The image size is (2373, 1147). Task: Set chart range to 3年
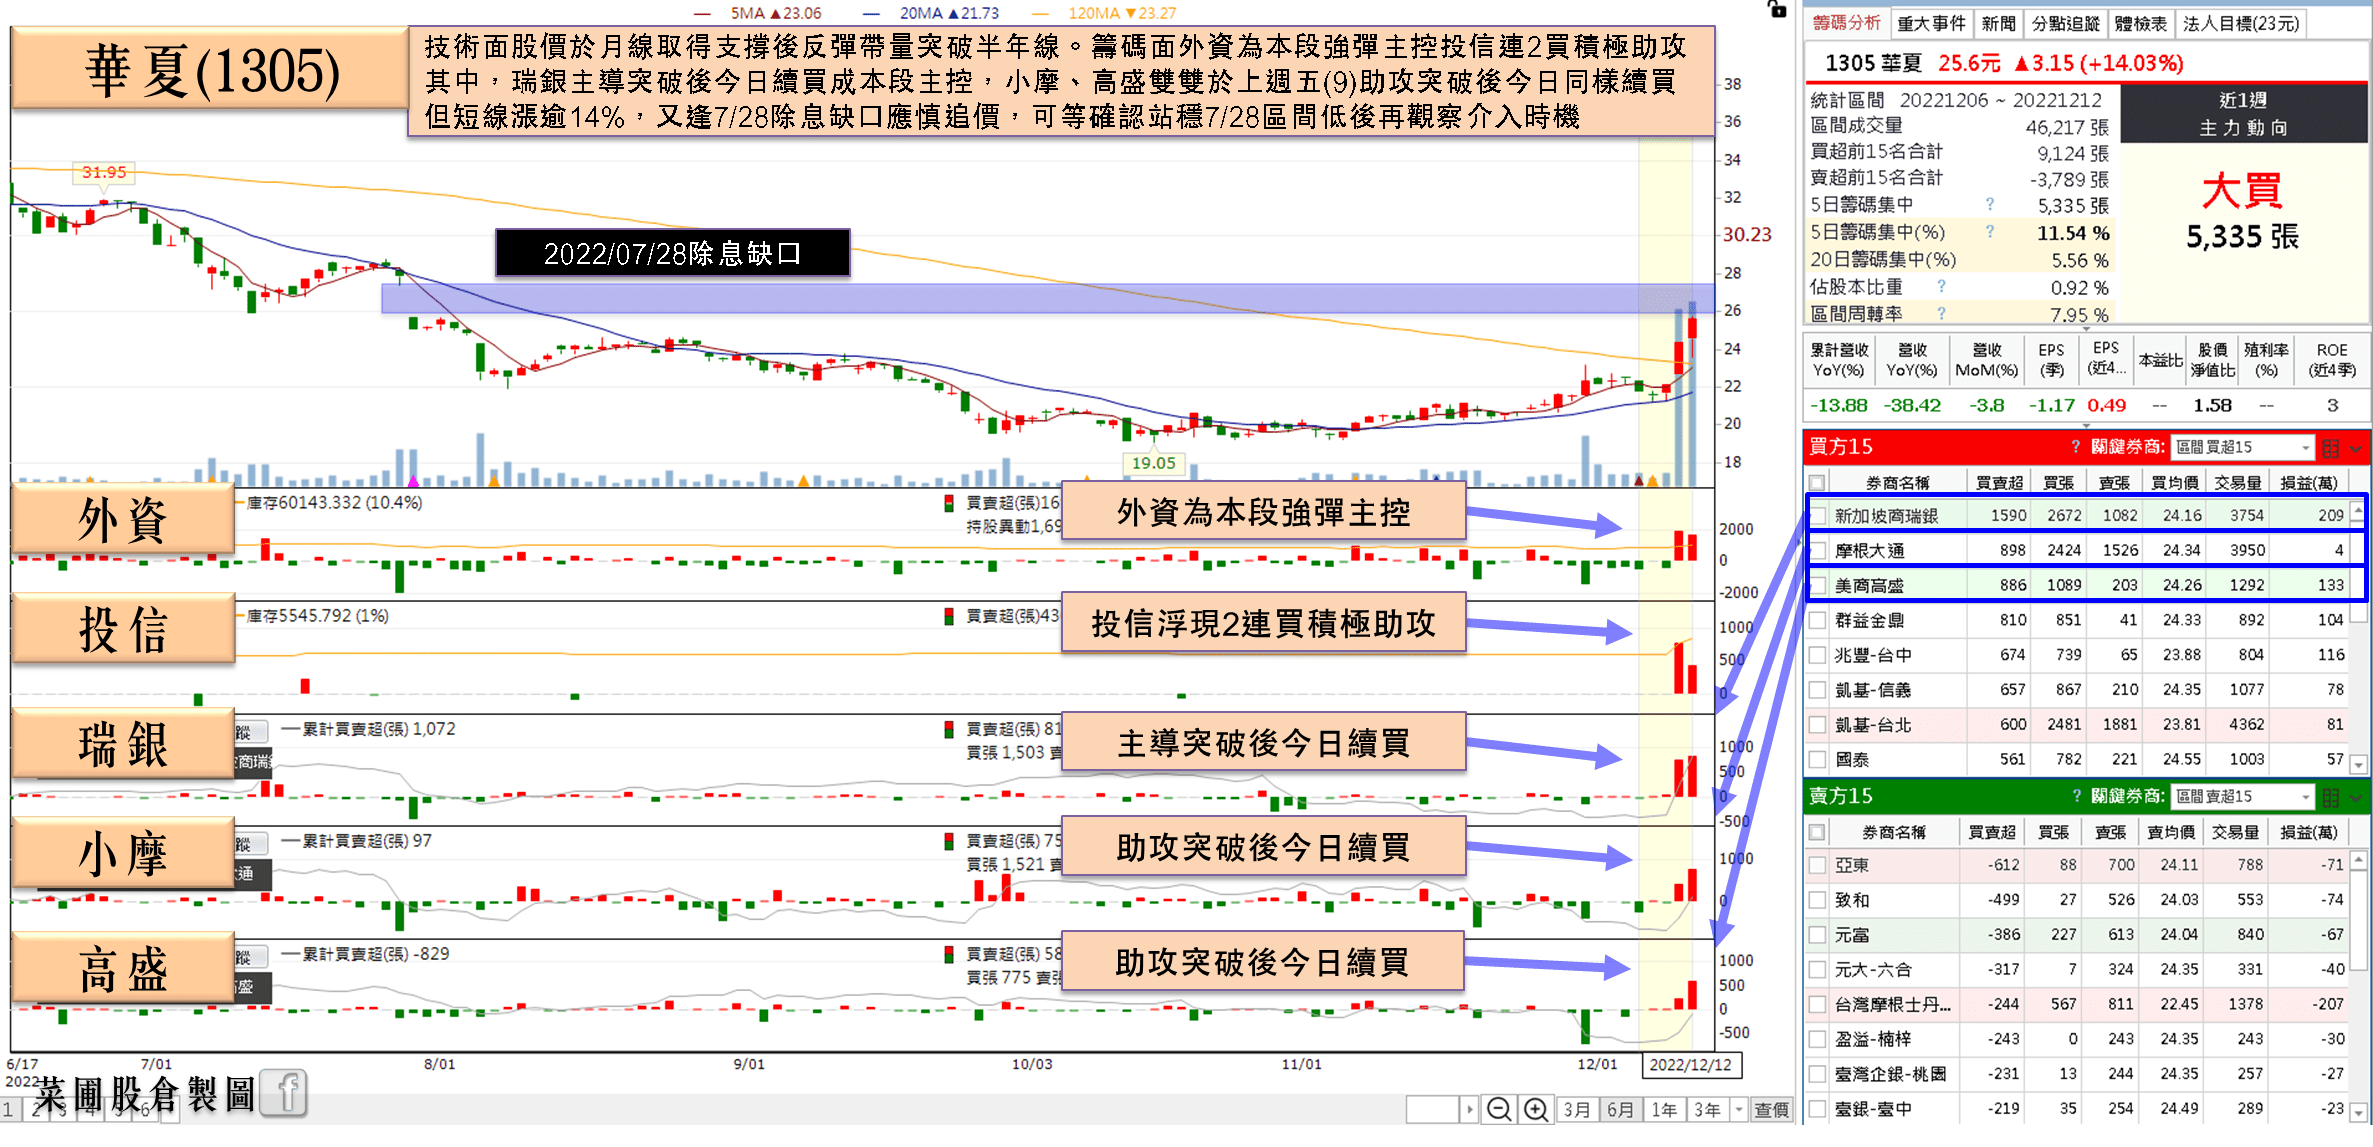(1707, 1110)
